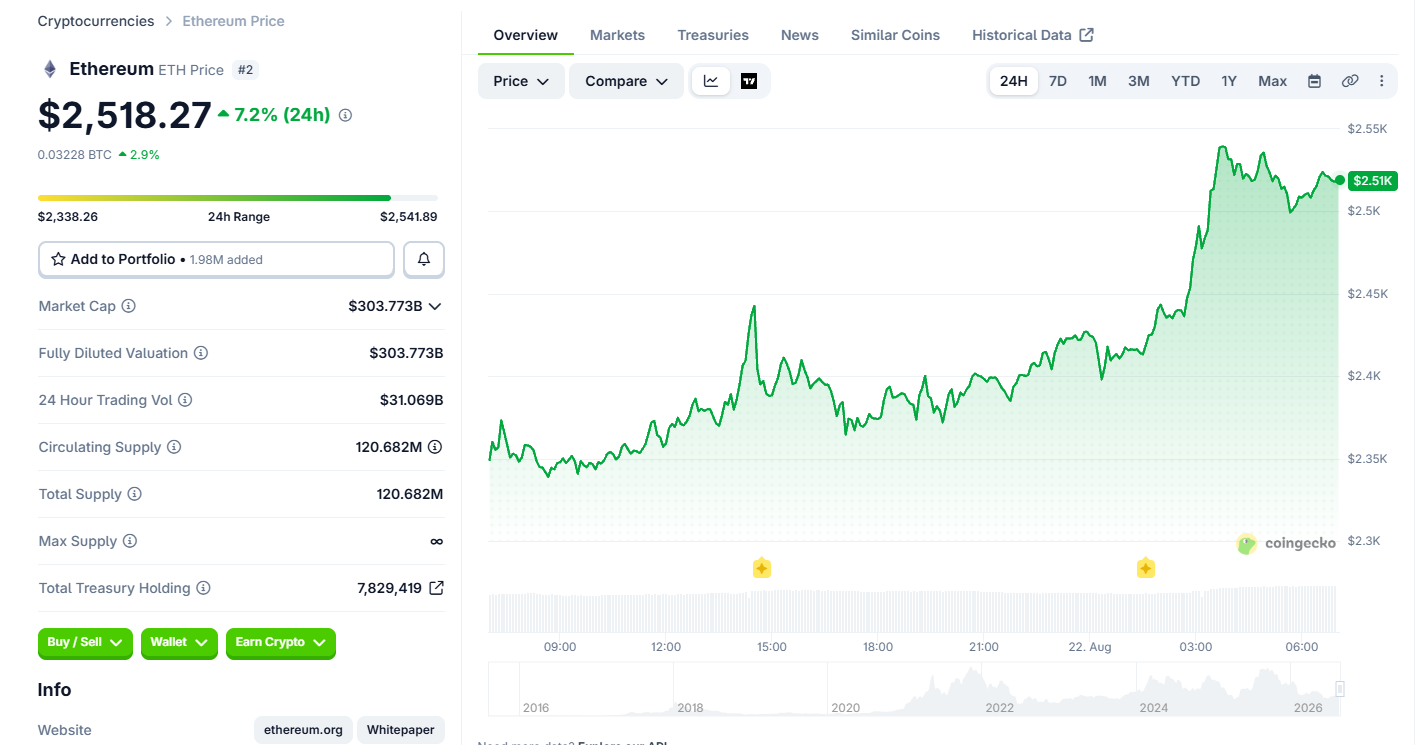Viewport: 1419px width, 745px height.
Task: Click the news marker icon near 15:00
Action: click(762, 568)
